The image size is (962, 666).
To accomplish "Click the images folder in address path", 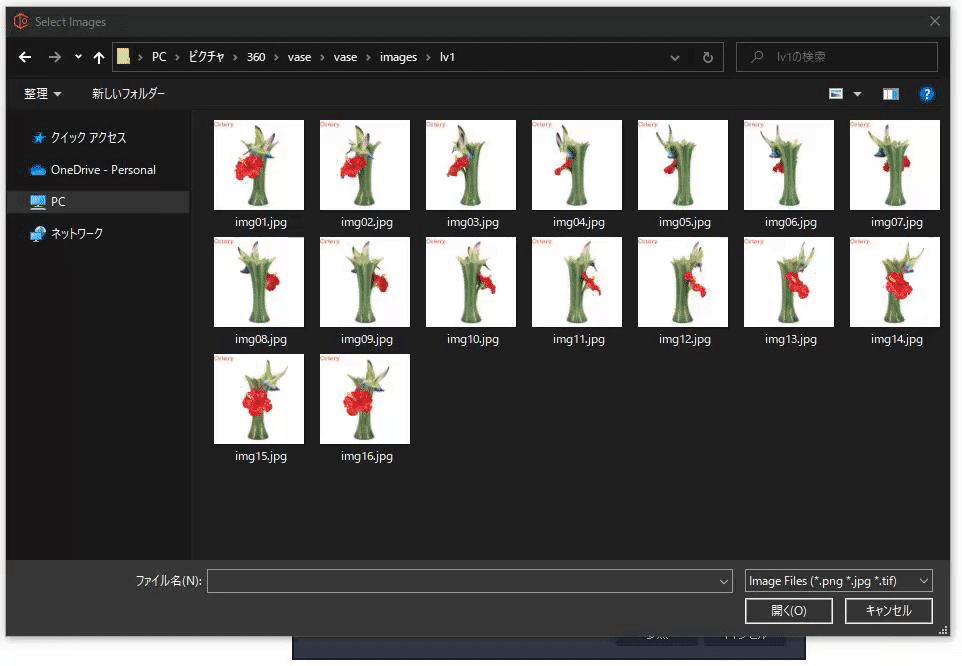I will click(398, 58).
